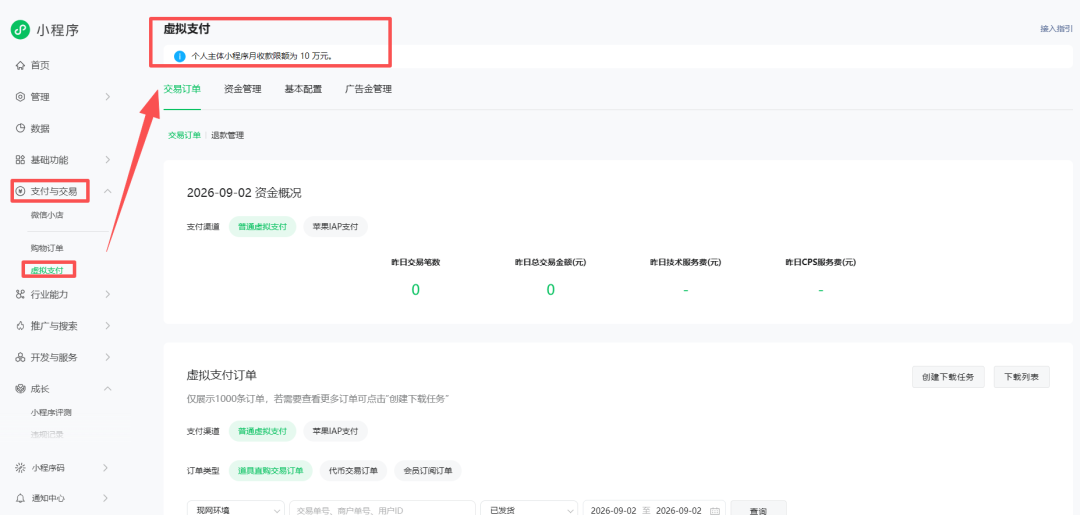Select 会员订阅订单 order type
This screenshot has height=515, width=1080.
click(428, 471)
